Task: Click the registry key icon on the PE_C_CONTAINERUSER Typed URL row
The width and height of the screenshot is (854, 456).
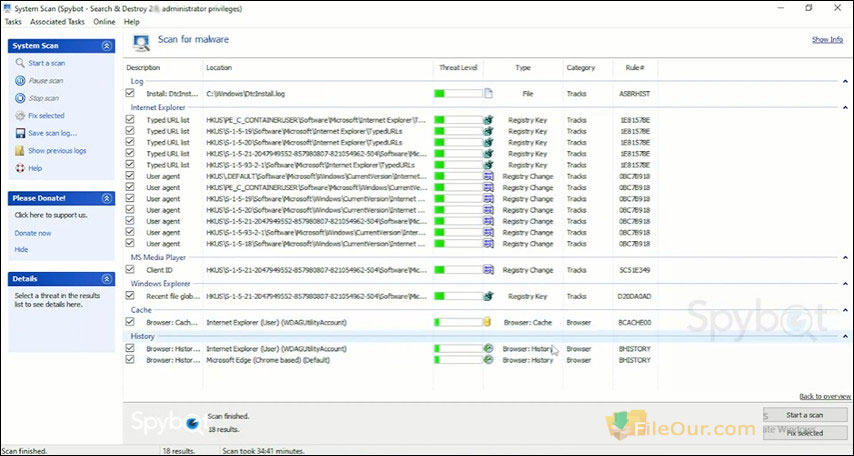Action: [x=489, y=119]
